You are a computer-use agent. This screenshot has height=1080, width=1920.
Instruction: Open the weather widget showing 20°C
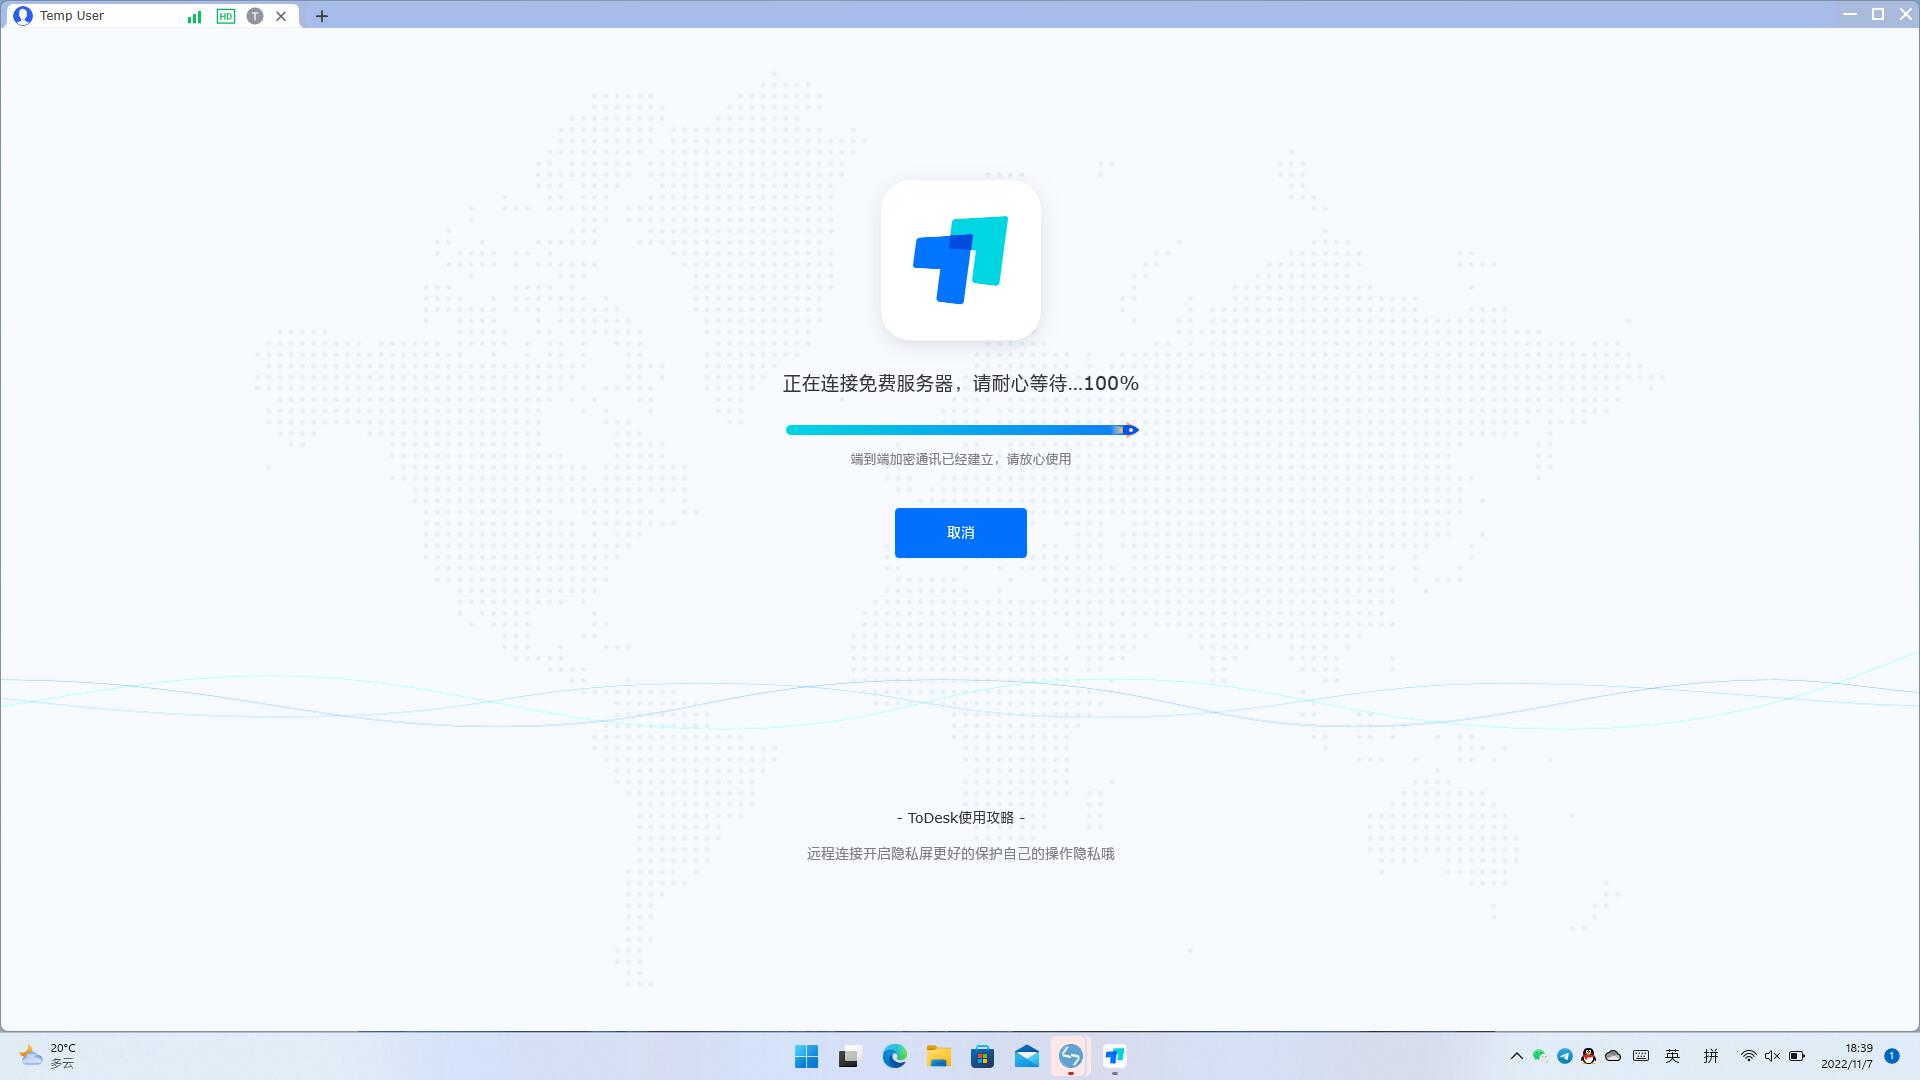click(48, 1056)
